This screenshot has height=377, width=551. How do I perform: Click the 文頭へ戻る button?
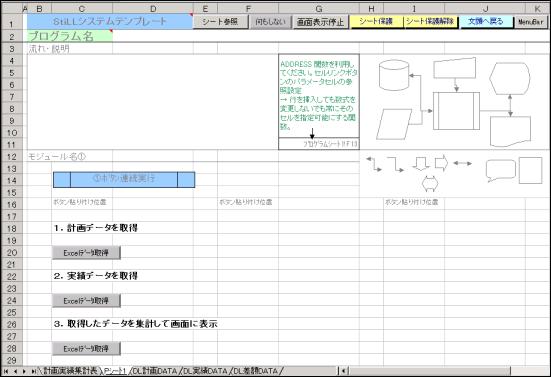(x=486, y=22)
